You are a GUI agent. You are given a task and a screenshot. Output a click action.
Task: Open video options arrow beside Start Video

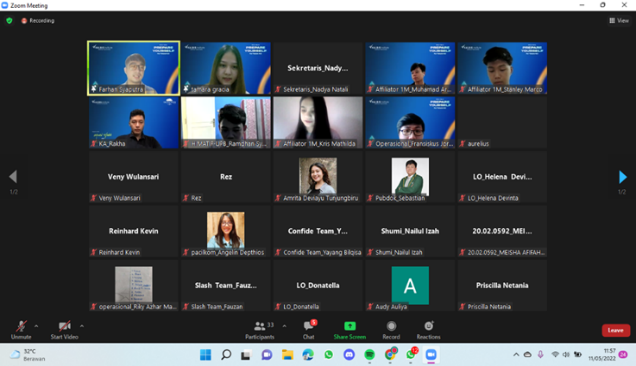[82, 326]
